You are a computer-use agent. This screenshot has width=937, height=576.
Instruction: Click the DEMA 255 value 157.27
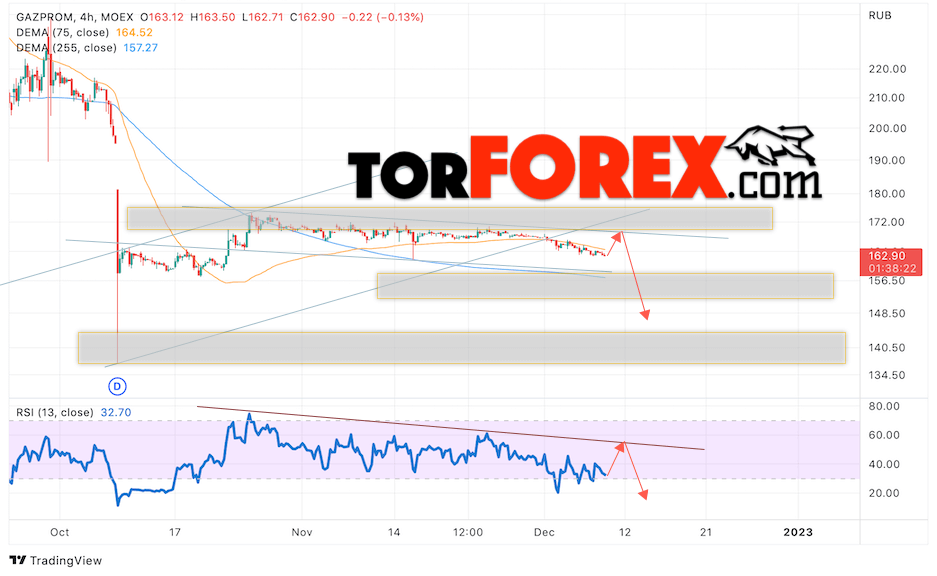(141, 47)
